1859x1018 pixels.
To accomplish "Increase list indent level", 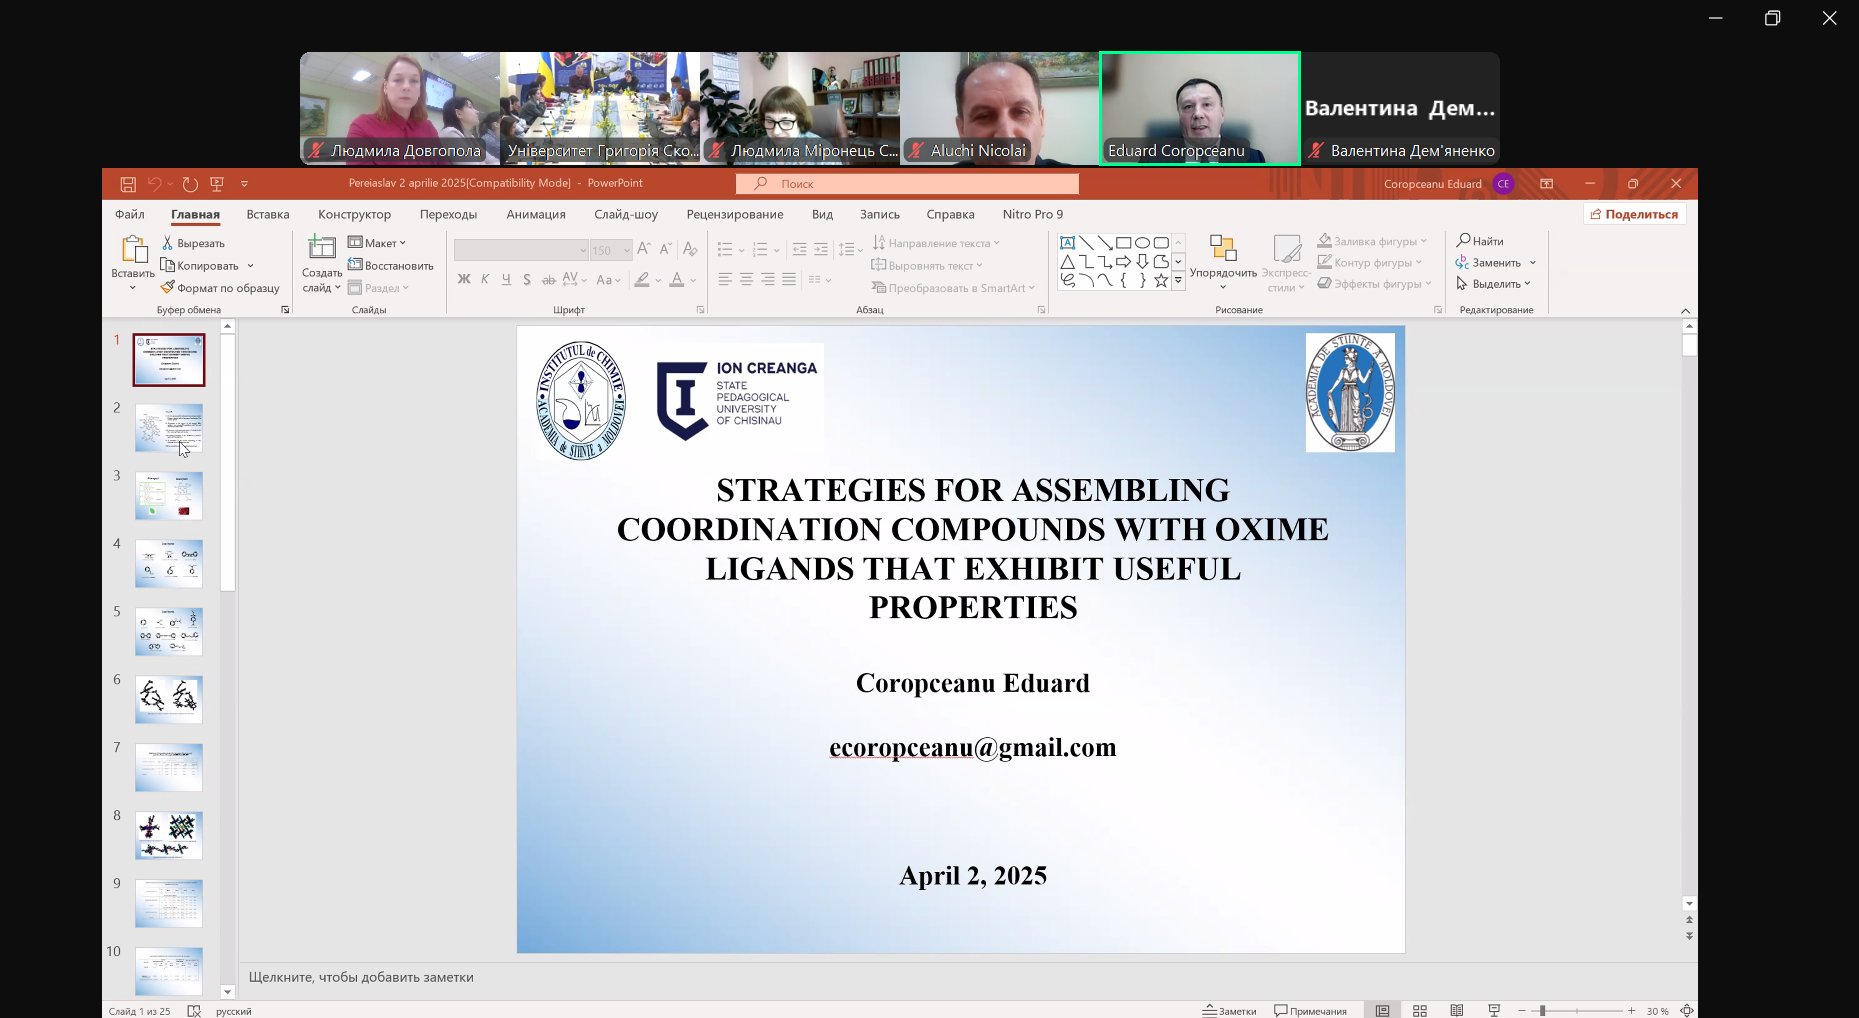I will [821, 249].
